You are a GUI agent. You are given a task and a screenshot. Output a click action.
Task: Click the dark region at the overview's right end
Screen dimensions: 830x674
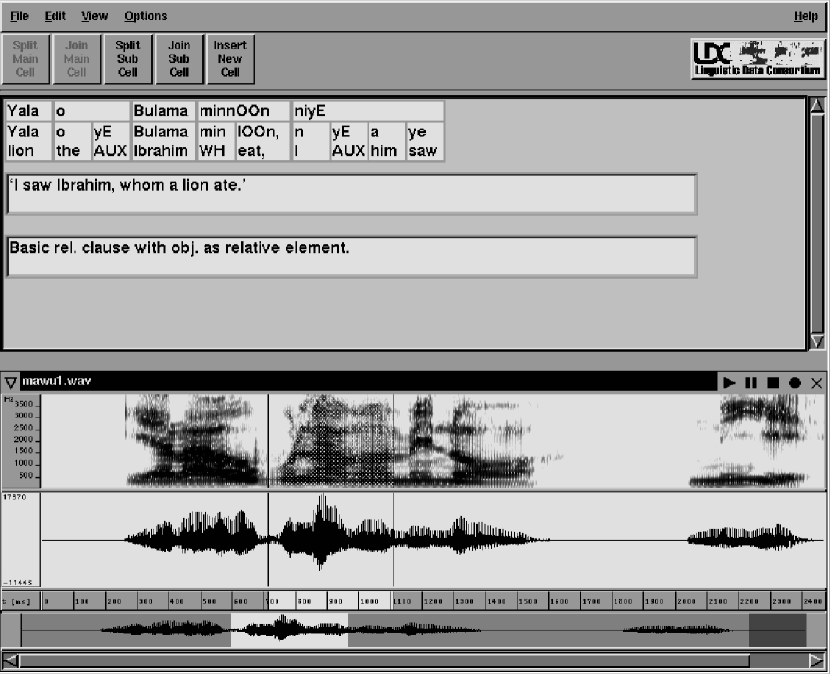coord(777,630)
